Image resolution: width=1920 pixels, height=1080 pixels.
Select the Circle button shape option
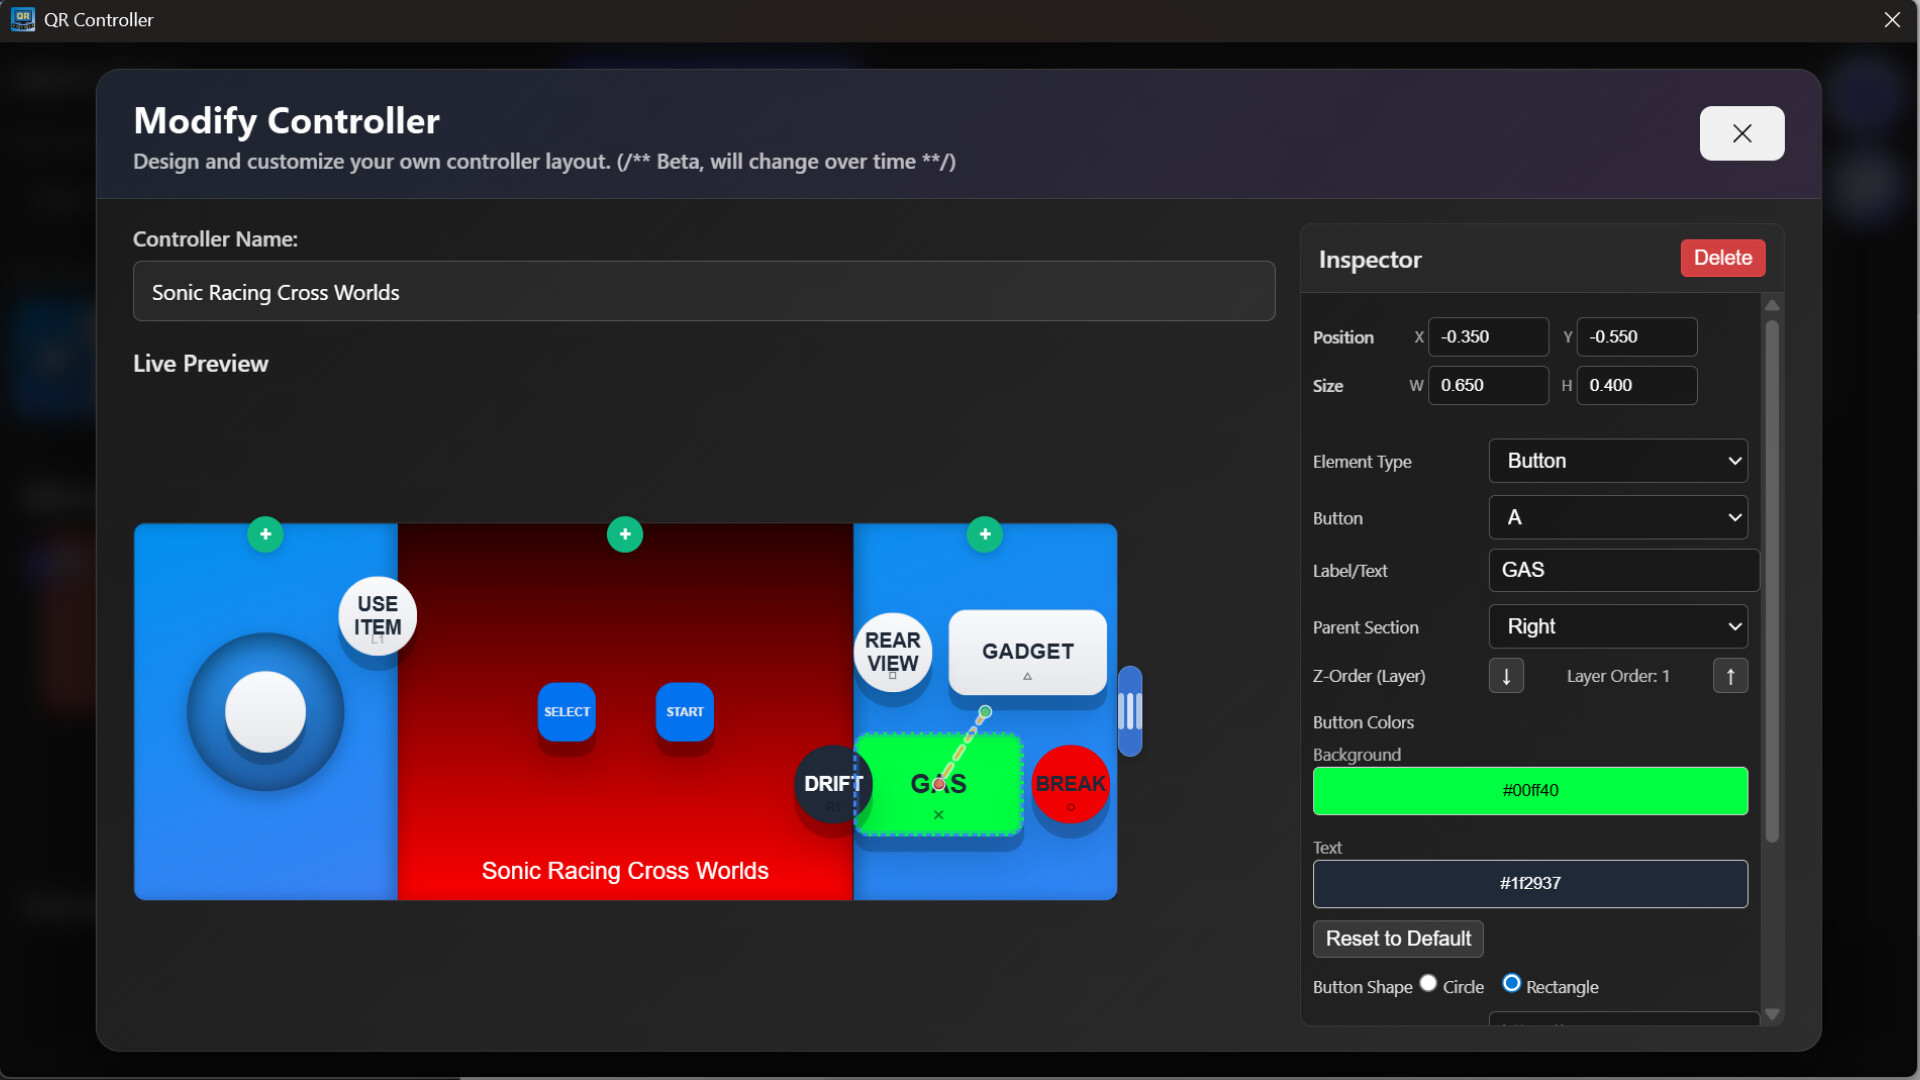tap(1428, 983)
